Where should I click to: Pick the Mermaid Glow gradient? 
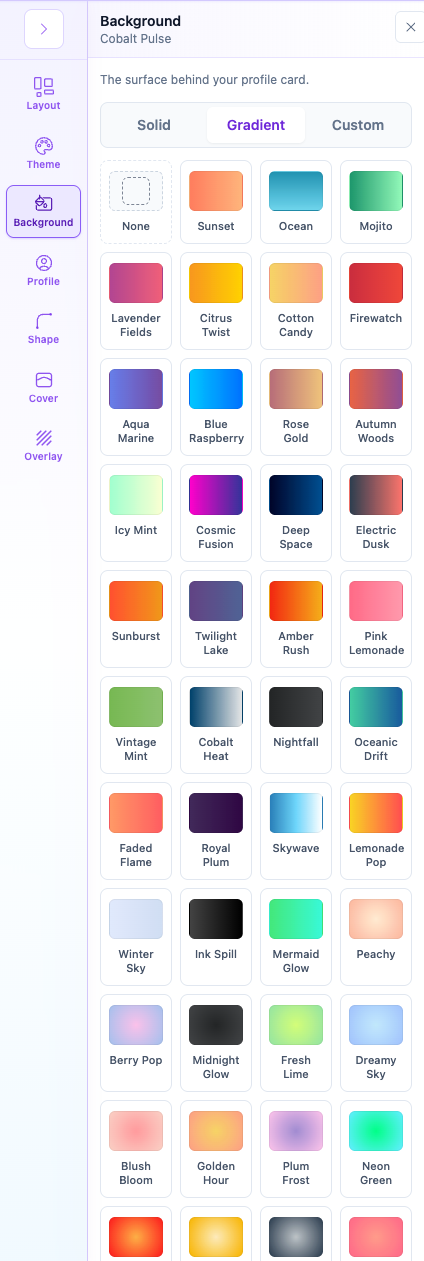pos(296,937)
